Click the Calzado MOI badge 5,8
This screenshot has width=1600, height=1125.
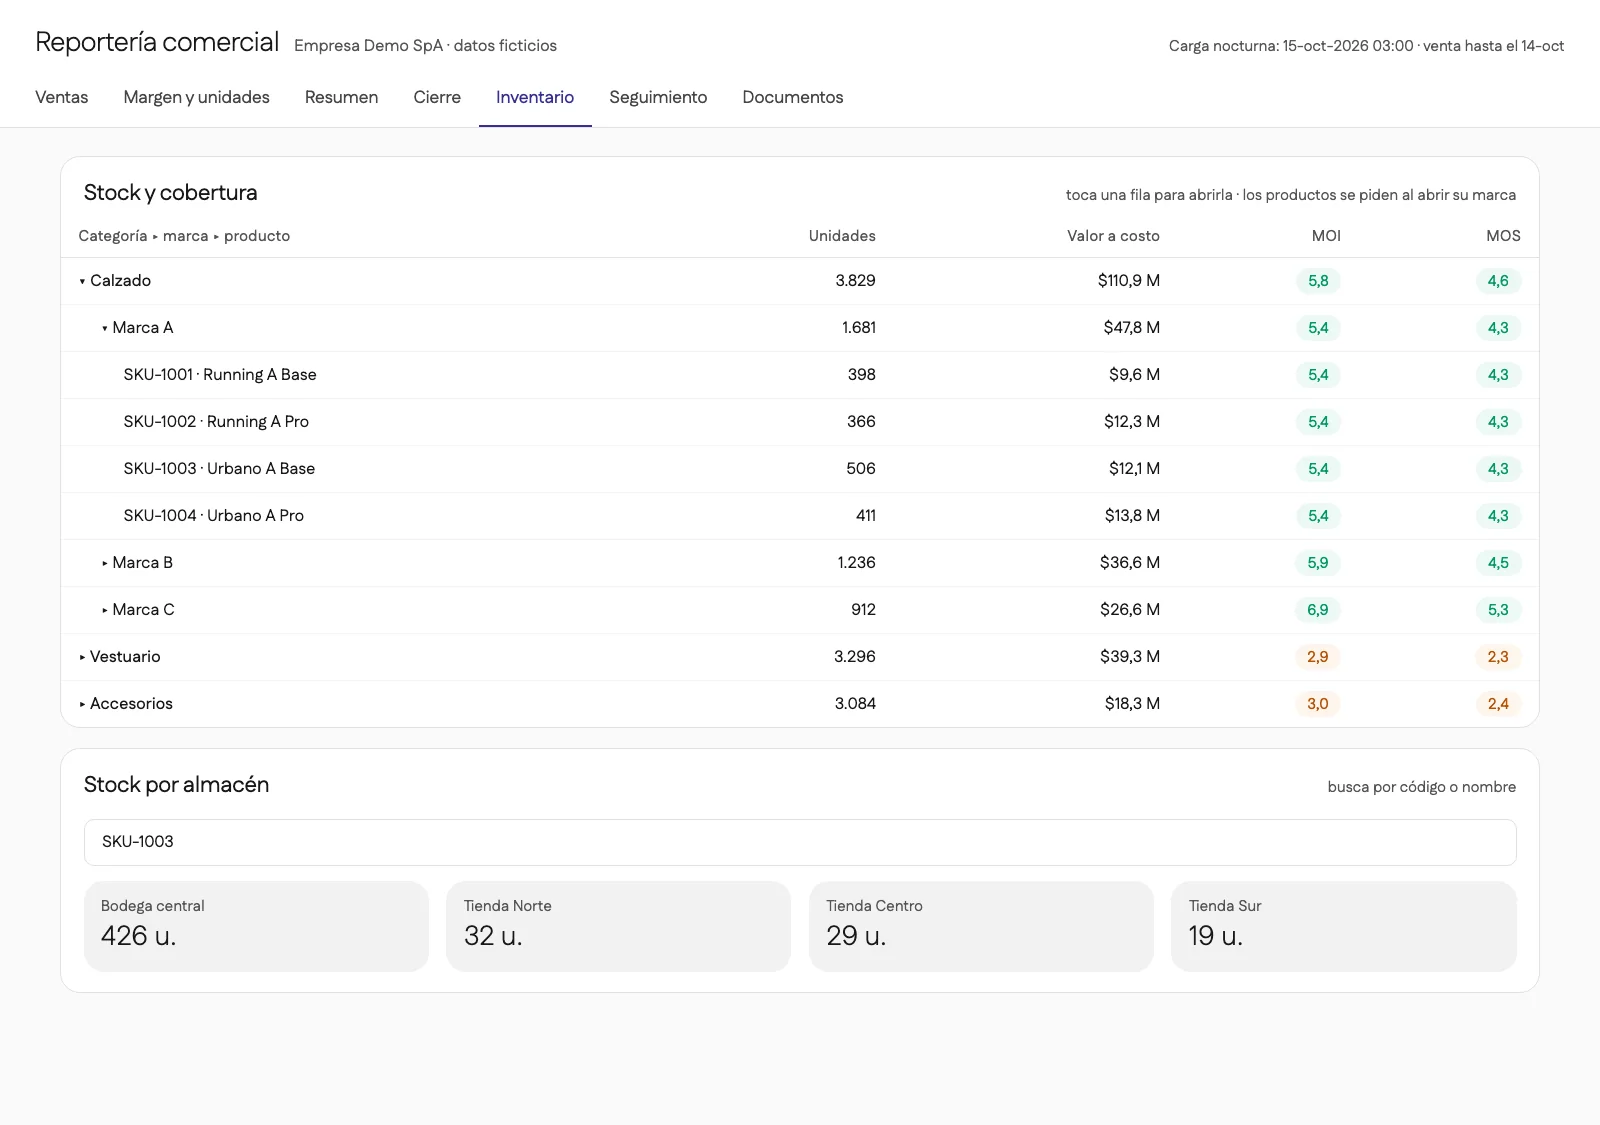(1318, 281)
